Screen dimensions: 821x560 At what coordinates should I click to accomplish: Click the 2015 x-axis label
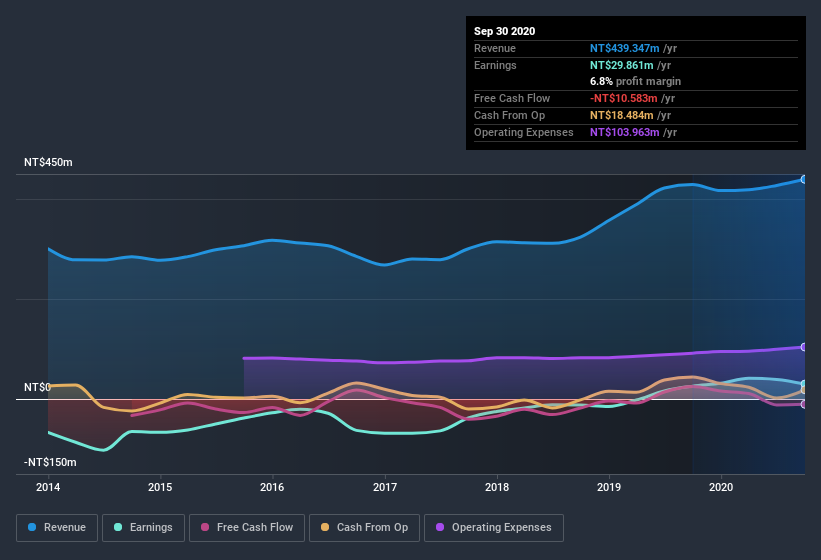click(x=160, y=487)
